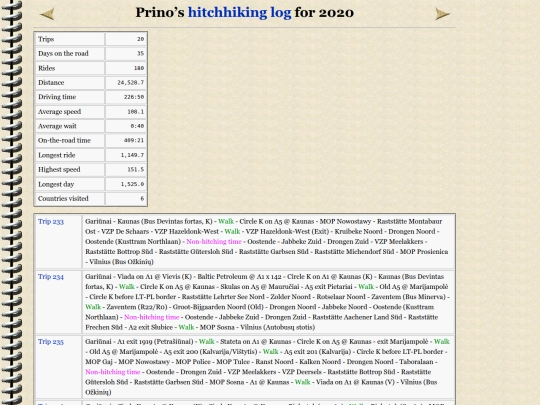Viewport: 540px width, 405px height.
Task: Click the distance value 24,528.7
Action: [x=131, y=83]
